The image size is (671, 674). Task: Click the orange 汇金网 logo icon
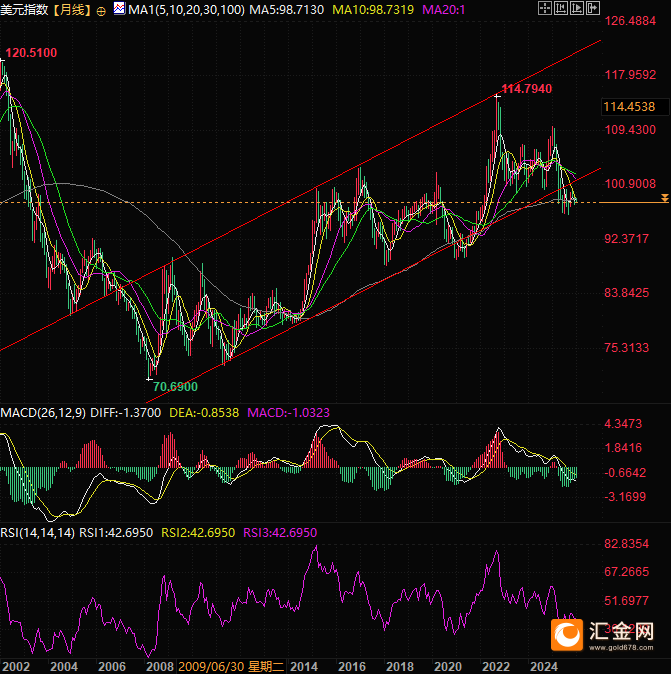(x=568, y=634)
